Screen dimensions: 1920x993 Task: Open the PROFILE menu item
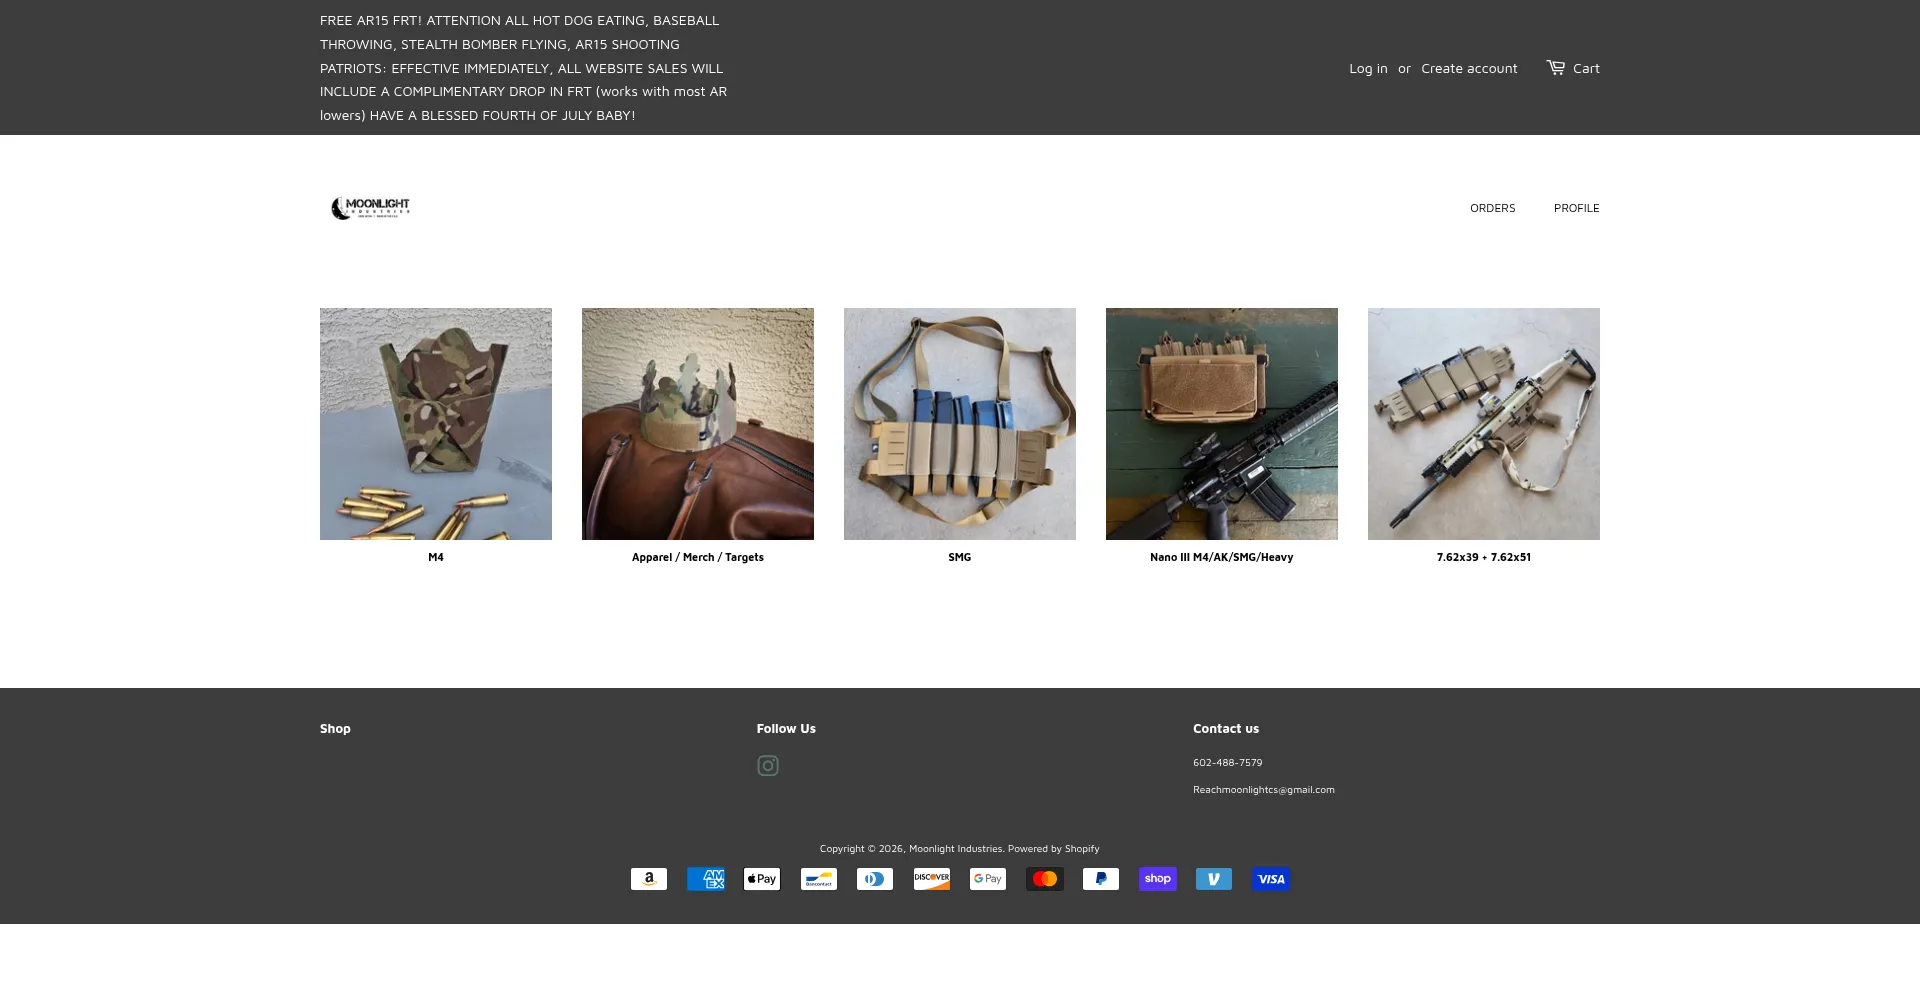[x=1576, y=208]
